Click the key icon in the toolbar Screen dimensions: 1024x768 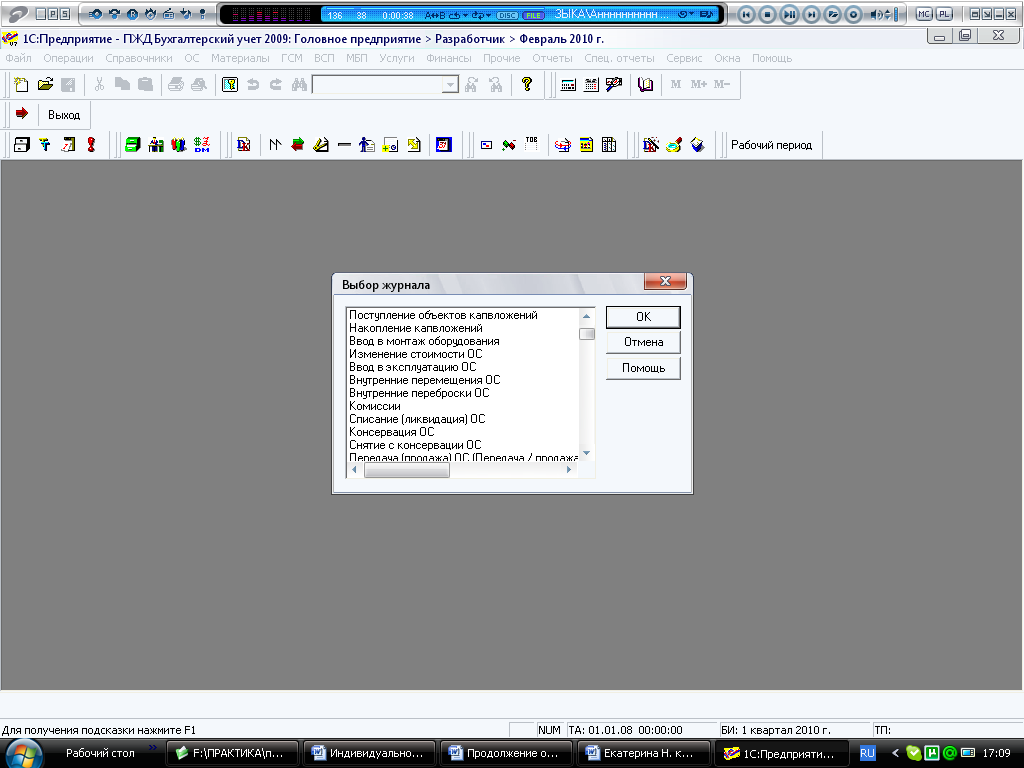click(x=230, y=84)
